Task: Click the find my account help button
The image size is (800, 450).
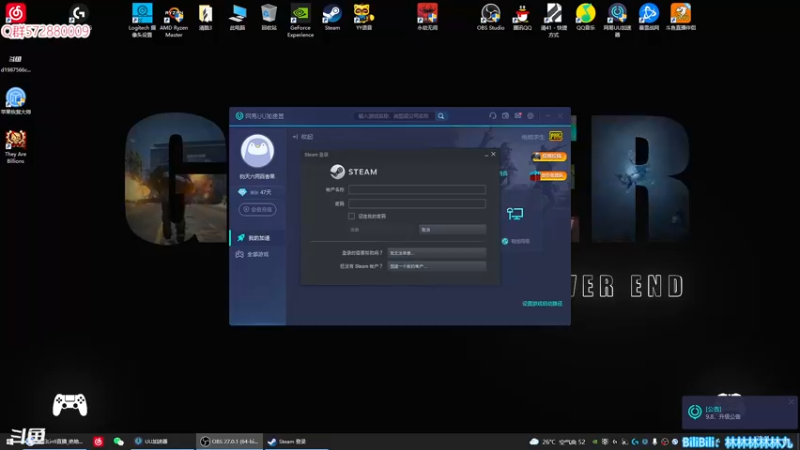Action: (x=437, y=253)
